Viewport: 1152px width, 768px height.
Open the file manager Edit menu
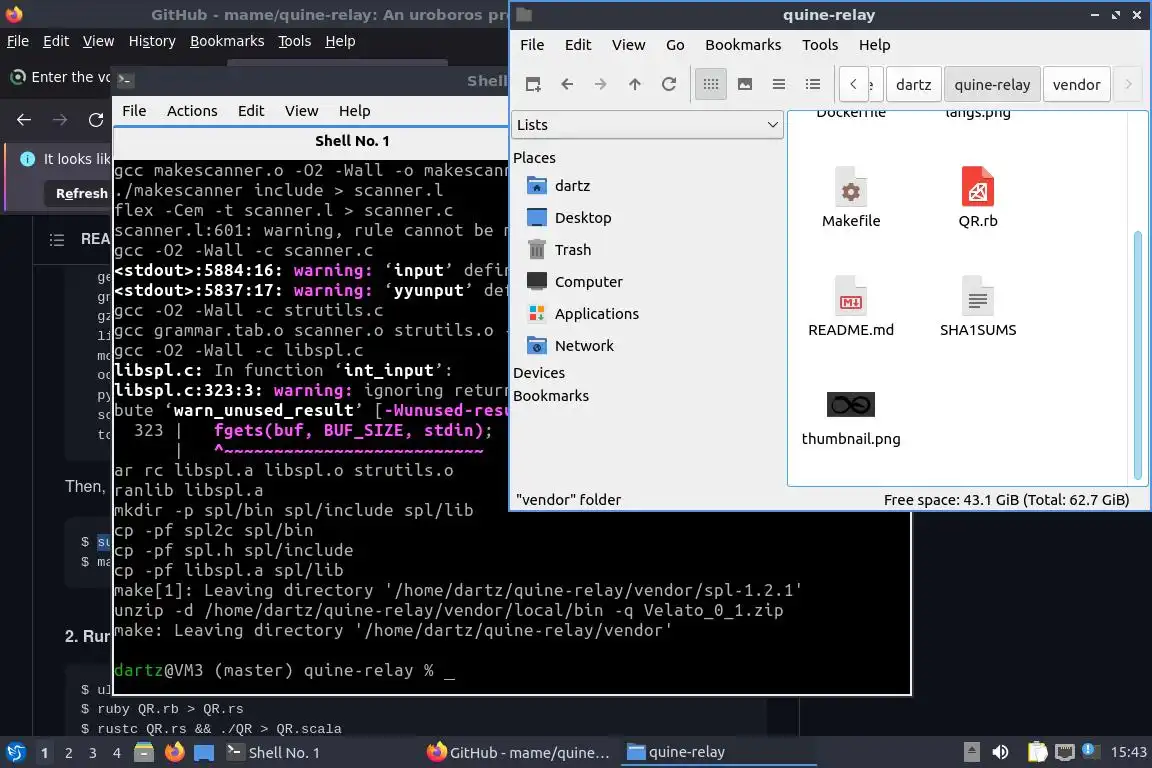point(577,45)
